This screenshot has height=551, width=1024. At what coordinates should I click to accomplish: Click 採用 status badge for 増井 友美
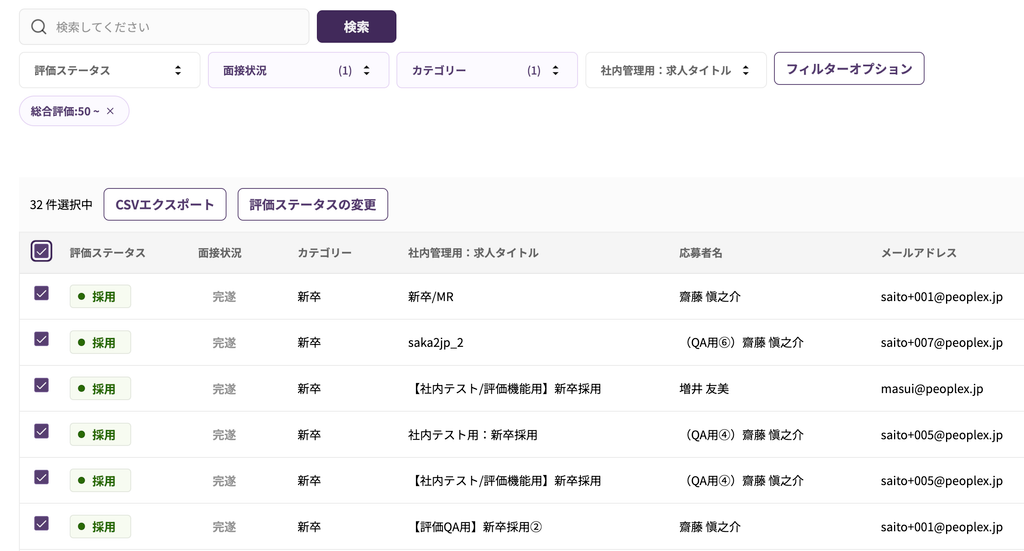pyautogui.click(x=100, y=389)
